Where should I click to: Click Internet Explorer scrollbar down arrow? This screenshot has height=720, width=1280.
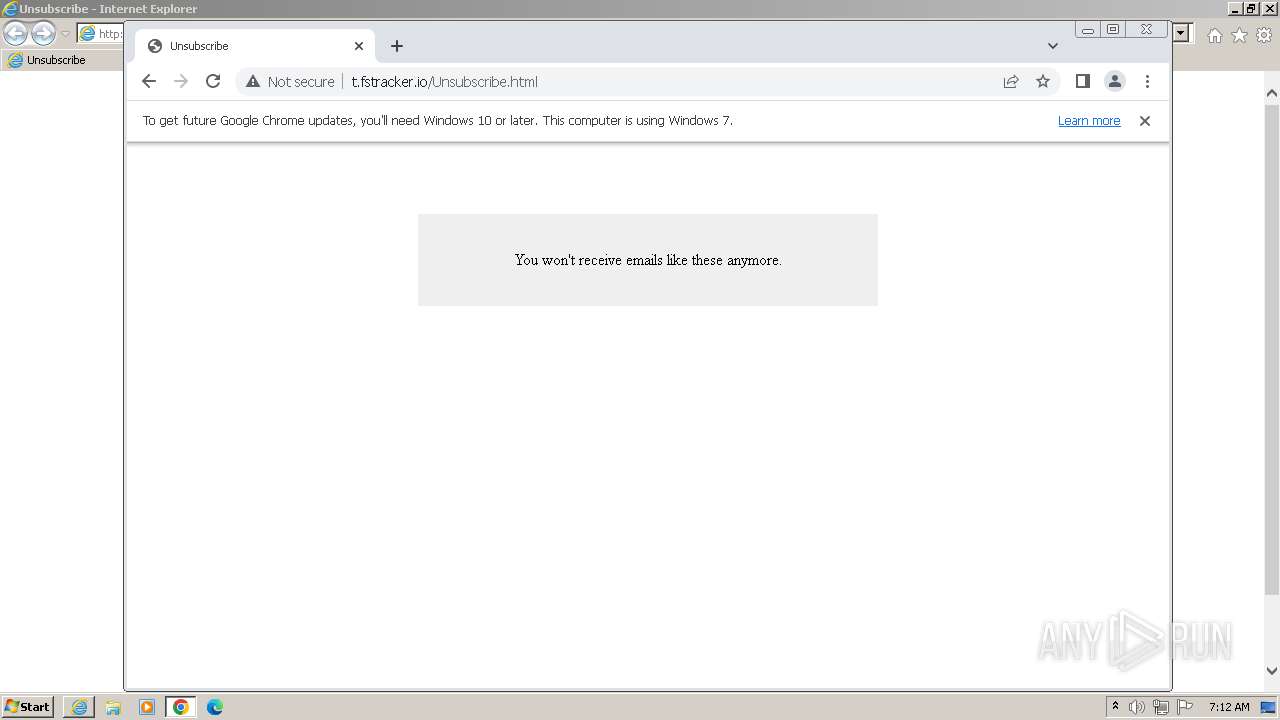1272,672
